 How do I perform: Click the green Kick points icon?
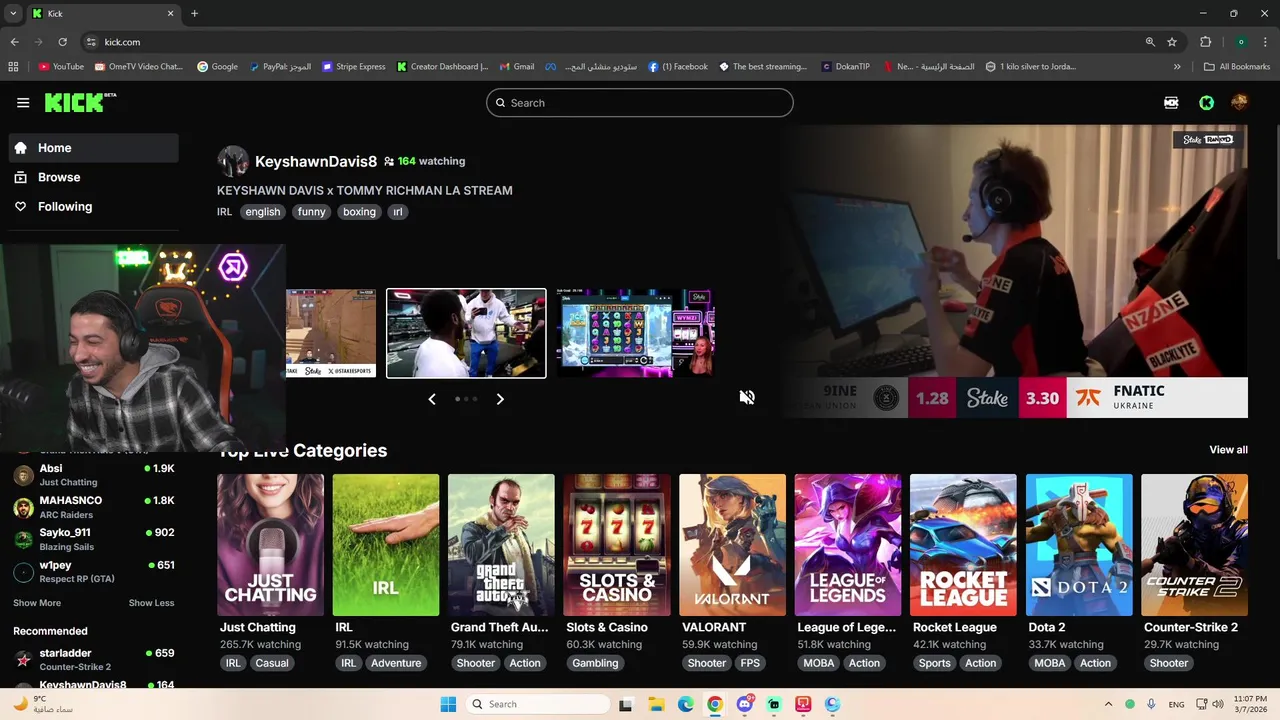(1207, 103)
